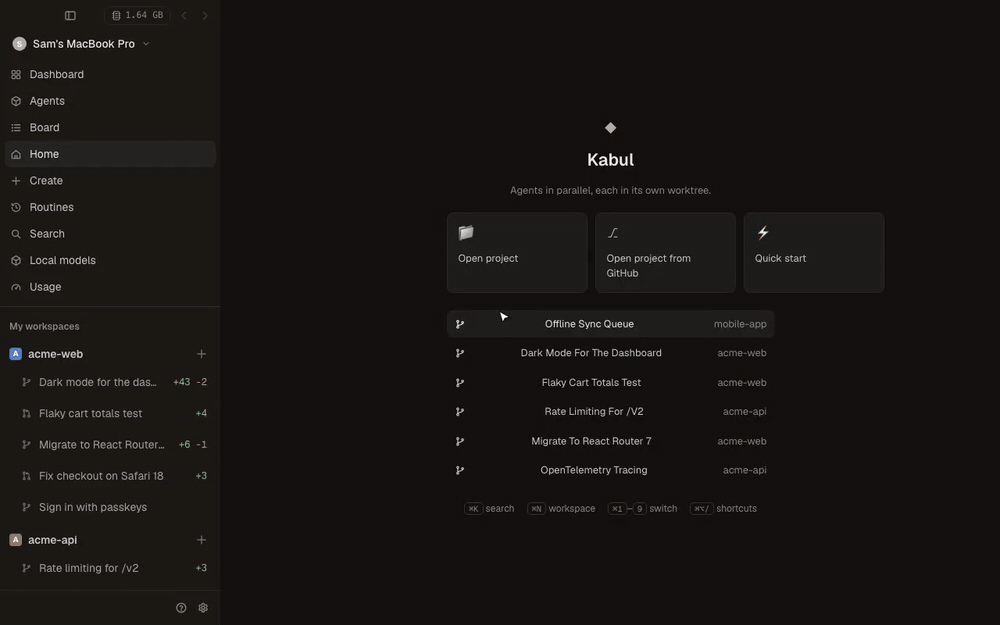Screen dimensions: 1000x625
Task: Click the My workspaces heading
Action: [x=45, y=327]
